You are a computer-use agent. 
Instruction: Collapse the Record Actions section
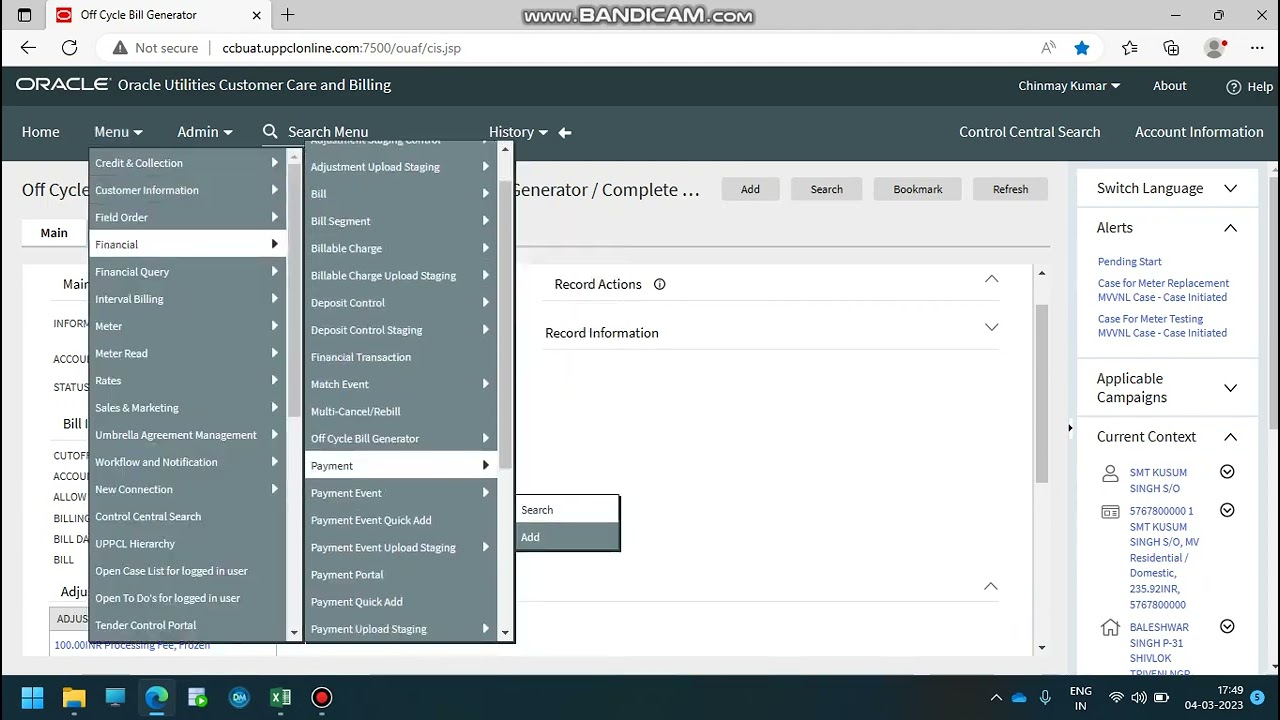[x=991, y=279]
